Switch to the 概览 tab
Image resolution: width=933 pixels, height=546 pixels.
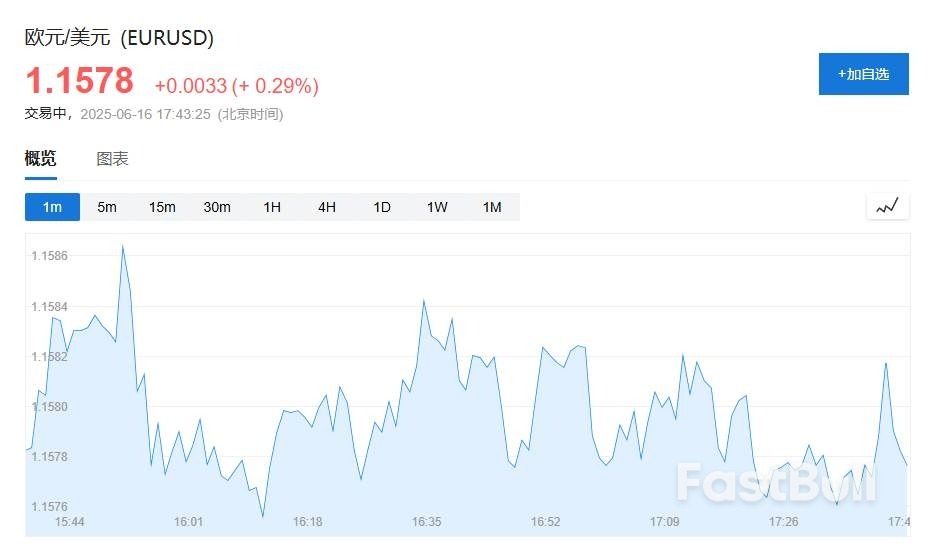coord(41,159)
